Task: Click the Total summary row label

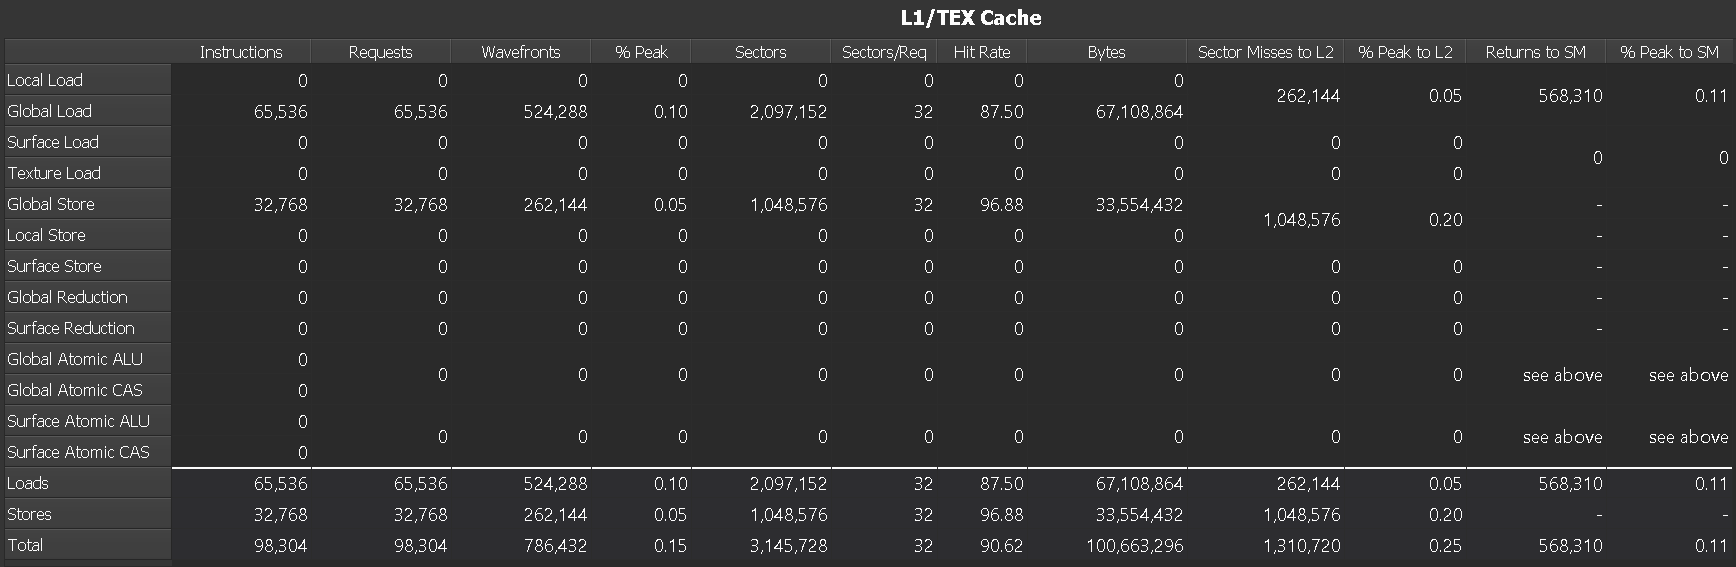Action: point(25,545)
